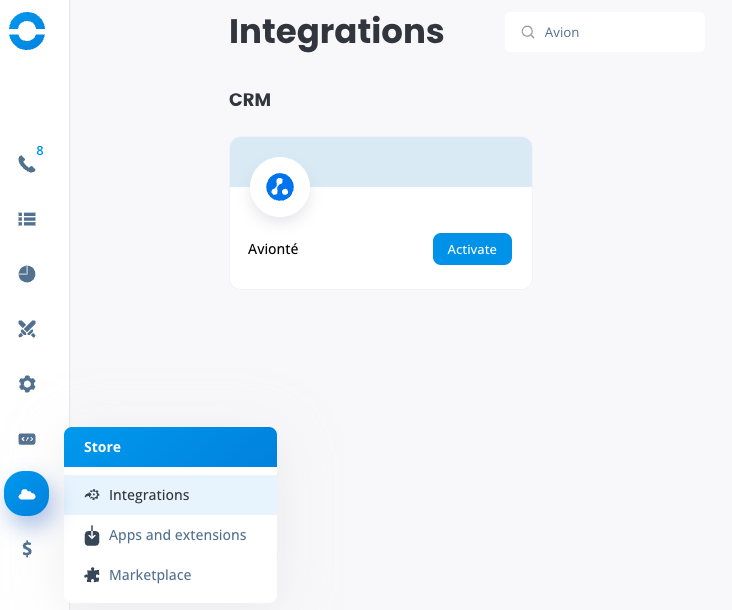Image resolution: width=732 pixels, height=610 pixels.
Task: Choose Marketplace in the Store menu
Action: pos(150,575)
